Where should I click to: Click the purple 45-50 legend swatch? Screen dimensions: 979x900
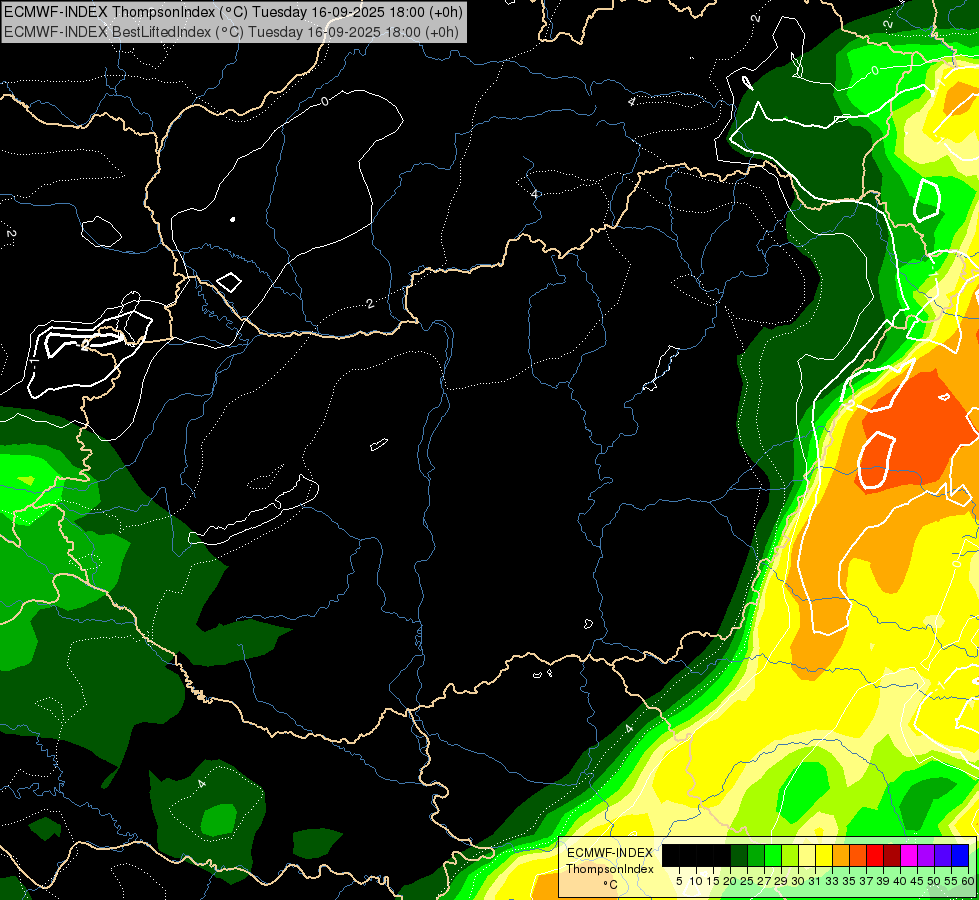point(926,855)
